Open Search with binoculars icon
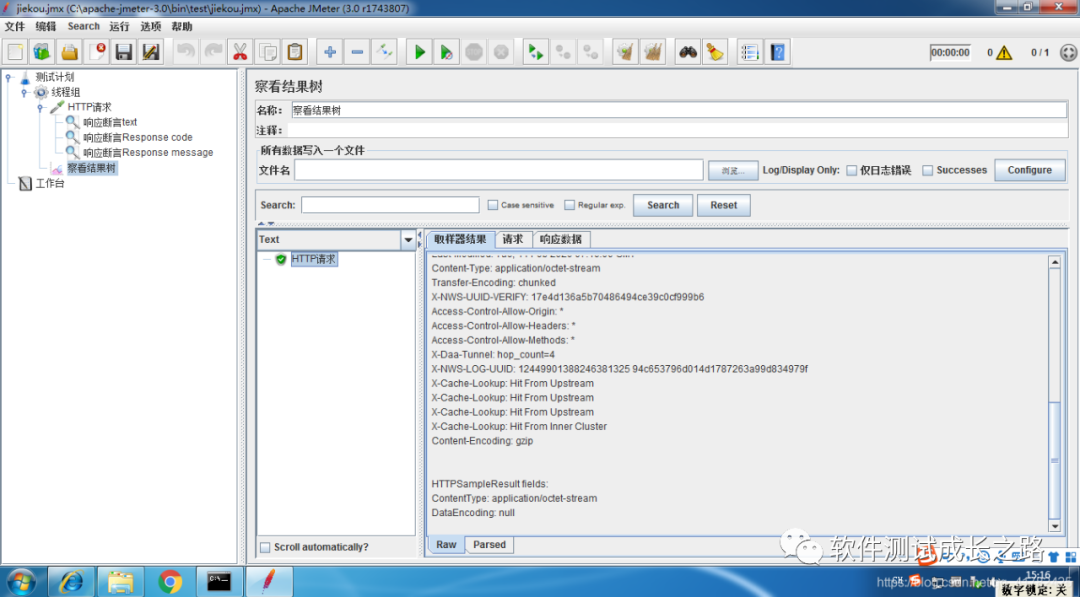 pos(687,52)
